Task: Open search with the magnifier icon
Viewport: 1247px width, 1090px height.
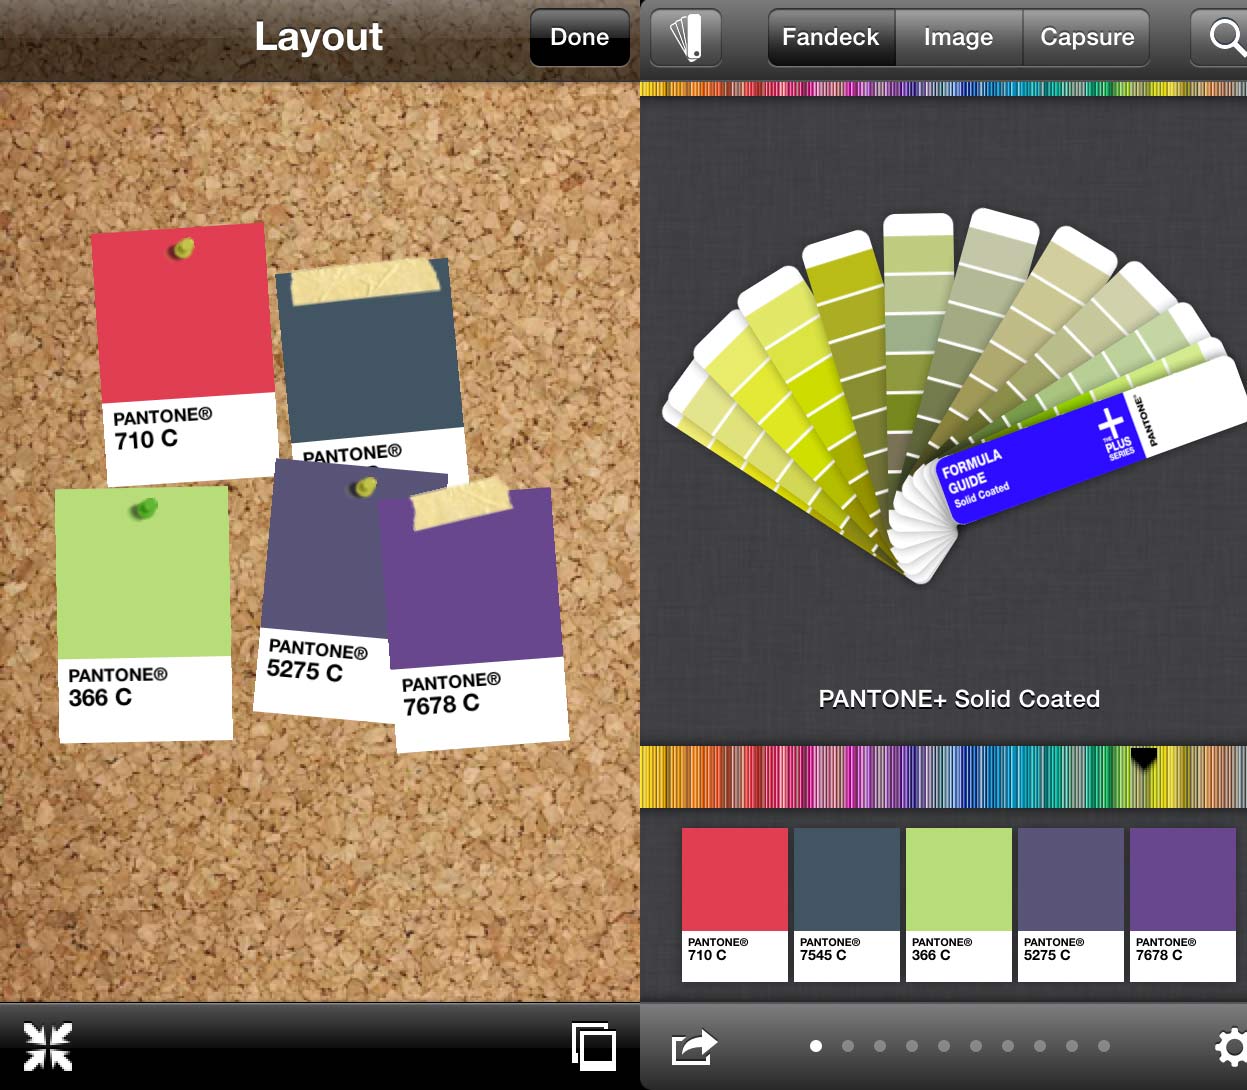Action: [1224, 38]
